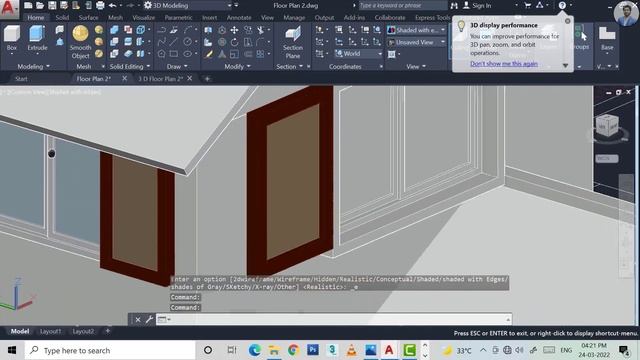Select the Solid Union tool
Viewport: 640px width, 360px height.
[115, 30]
